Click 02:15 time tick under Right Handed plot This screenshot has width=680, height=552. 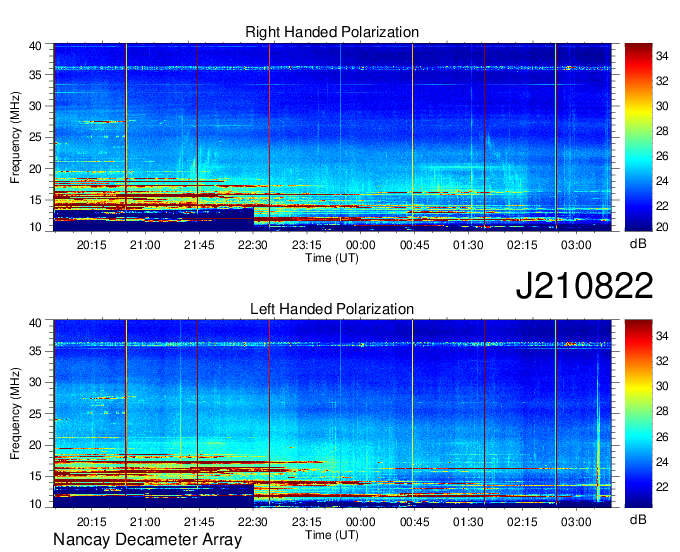click(522, 245)
